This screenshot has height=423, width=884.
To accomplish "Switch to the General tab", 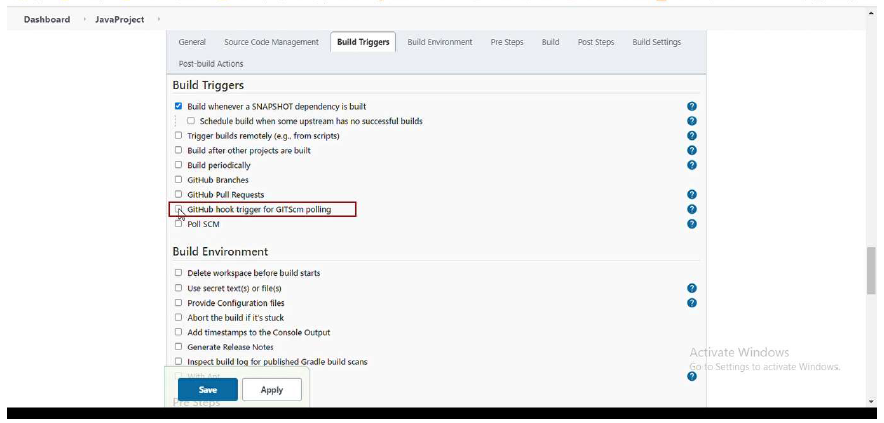I will [192, 42].
